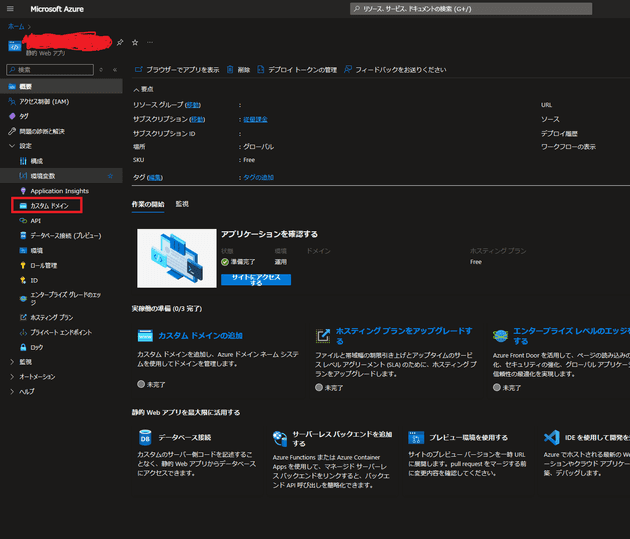
Task: Click デプロイ トークンの管理 toolbar button
Action: tap(297, 69)
